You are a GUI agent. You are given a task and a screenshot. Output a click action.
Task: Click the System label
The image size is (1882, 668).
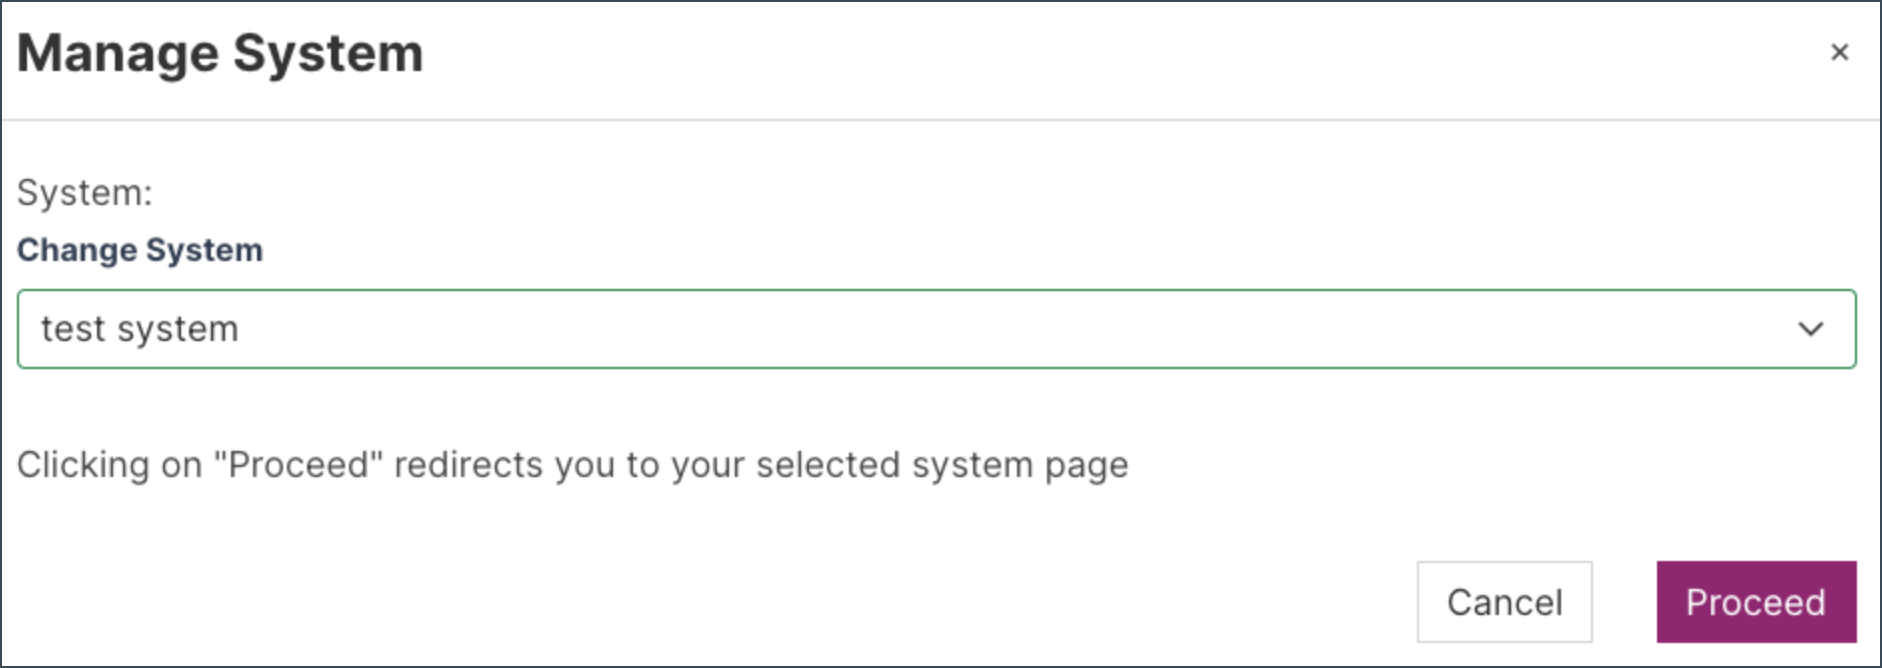pyautogui.click(x=84, y=192)
